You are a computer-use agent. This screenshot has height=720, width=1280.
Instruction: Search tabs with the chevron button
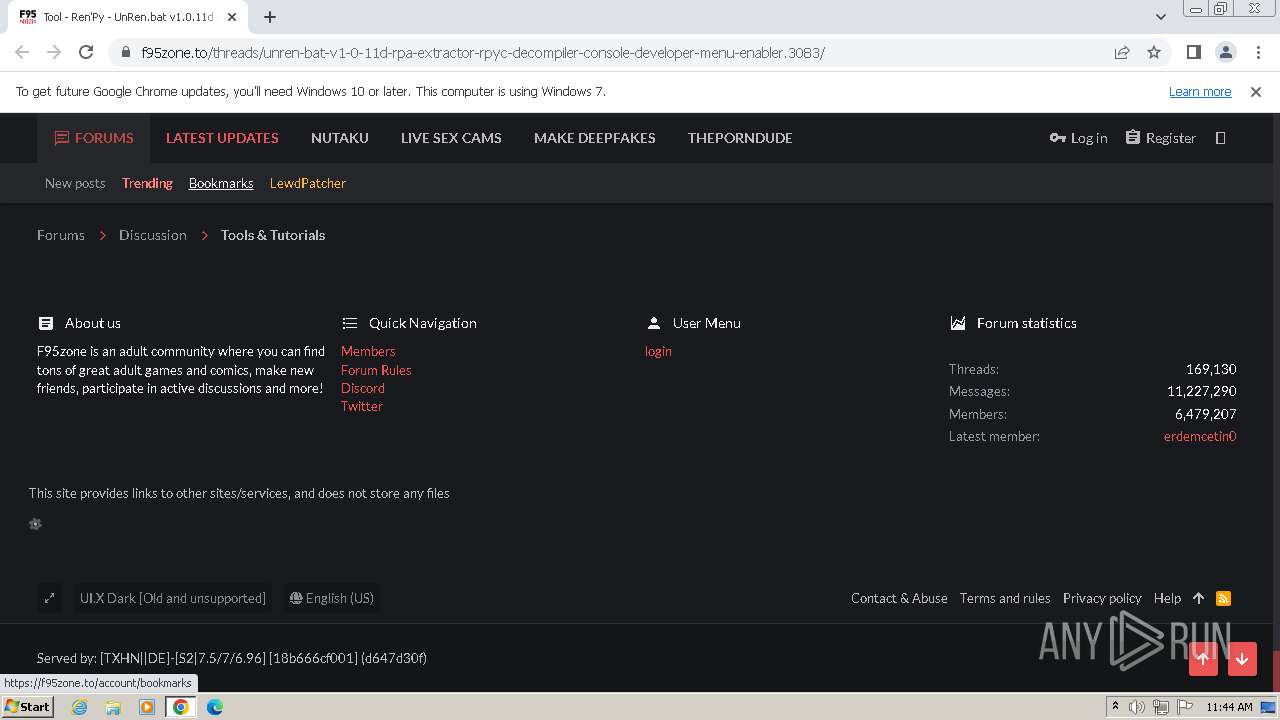pyautogui.click(x=1160, y=16)
